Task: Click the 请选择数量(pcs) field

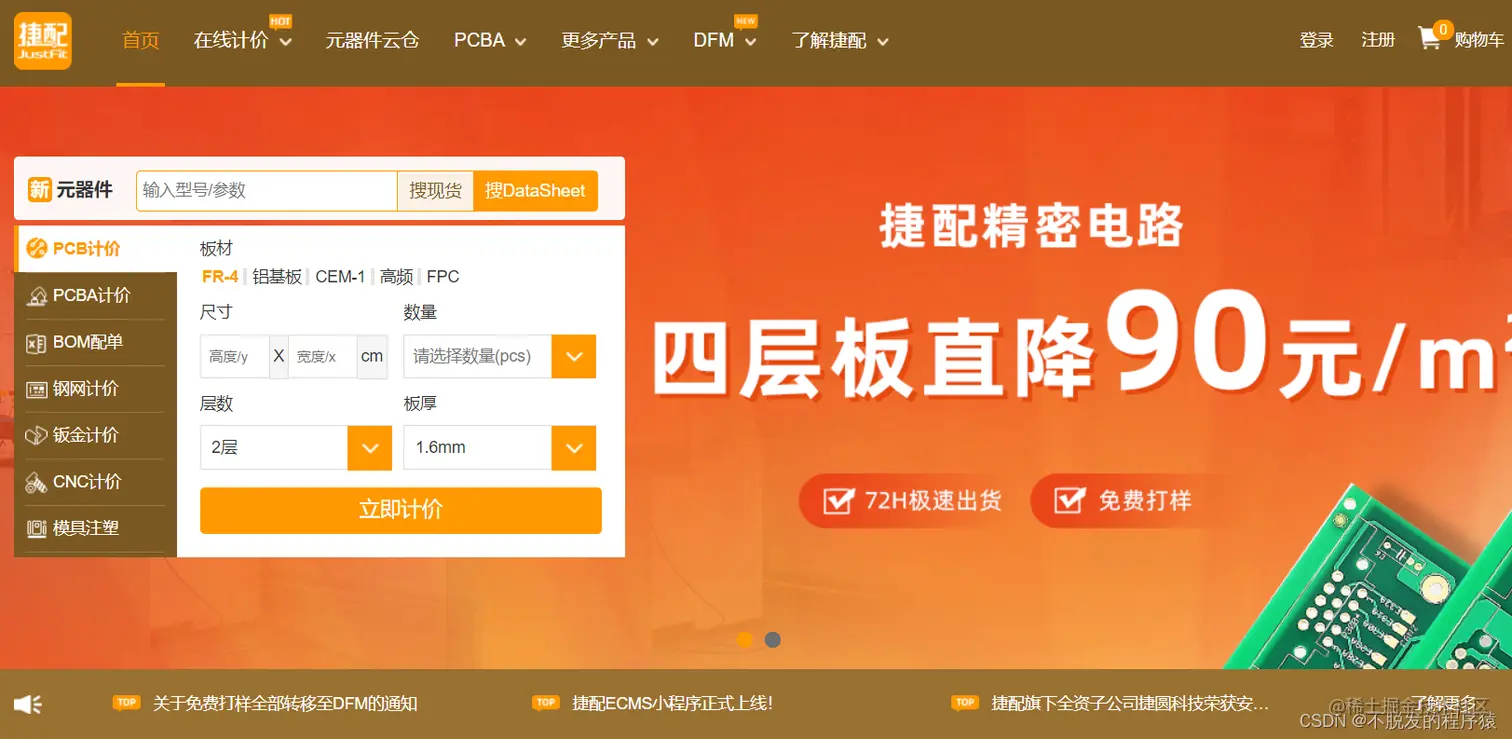Action: (478, 356)
